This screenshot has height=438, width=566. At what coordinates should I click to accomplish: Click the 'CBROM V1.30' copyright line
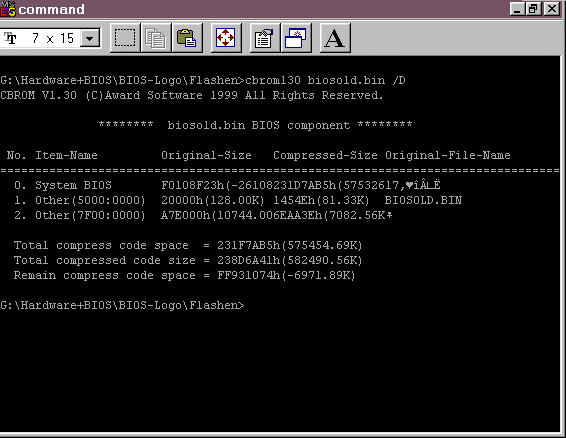(191, 95)
